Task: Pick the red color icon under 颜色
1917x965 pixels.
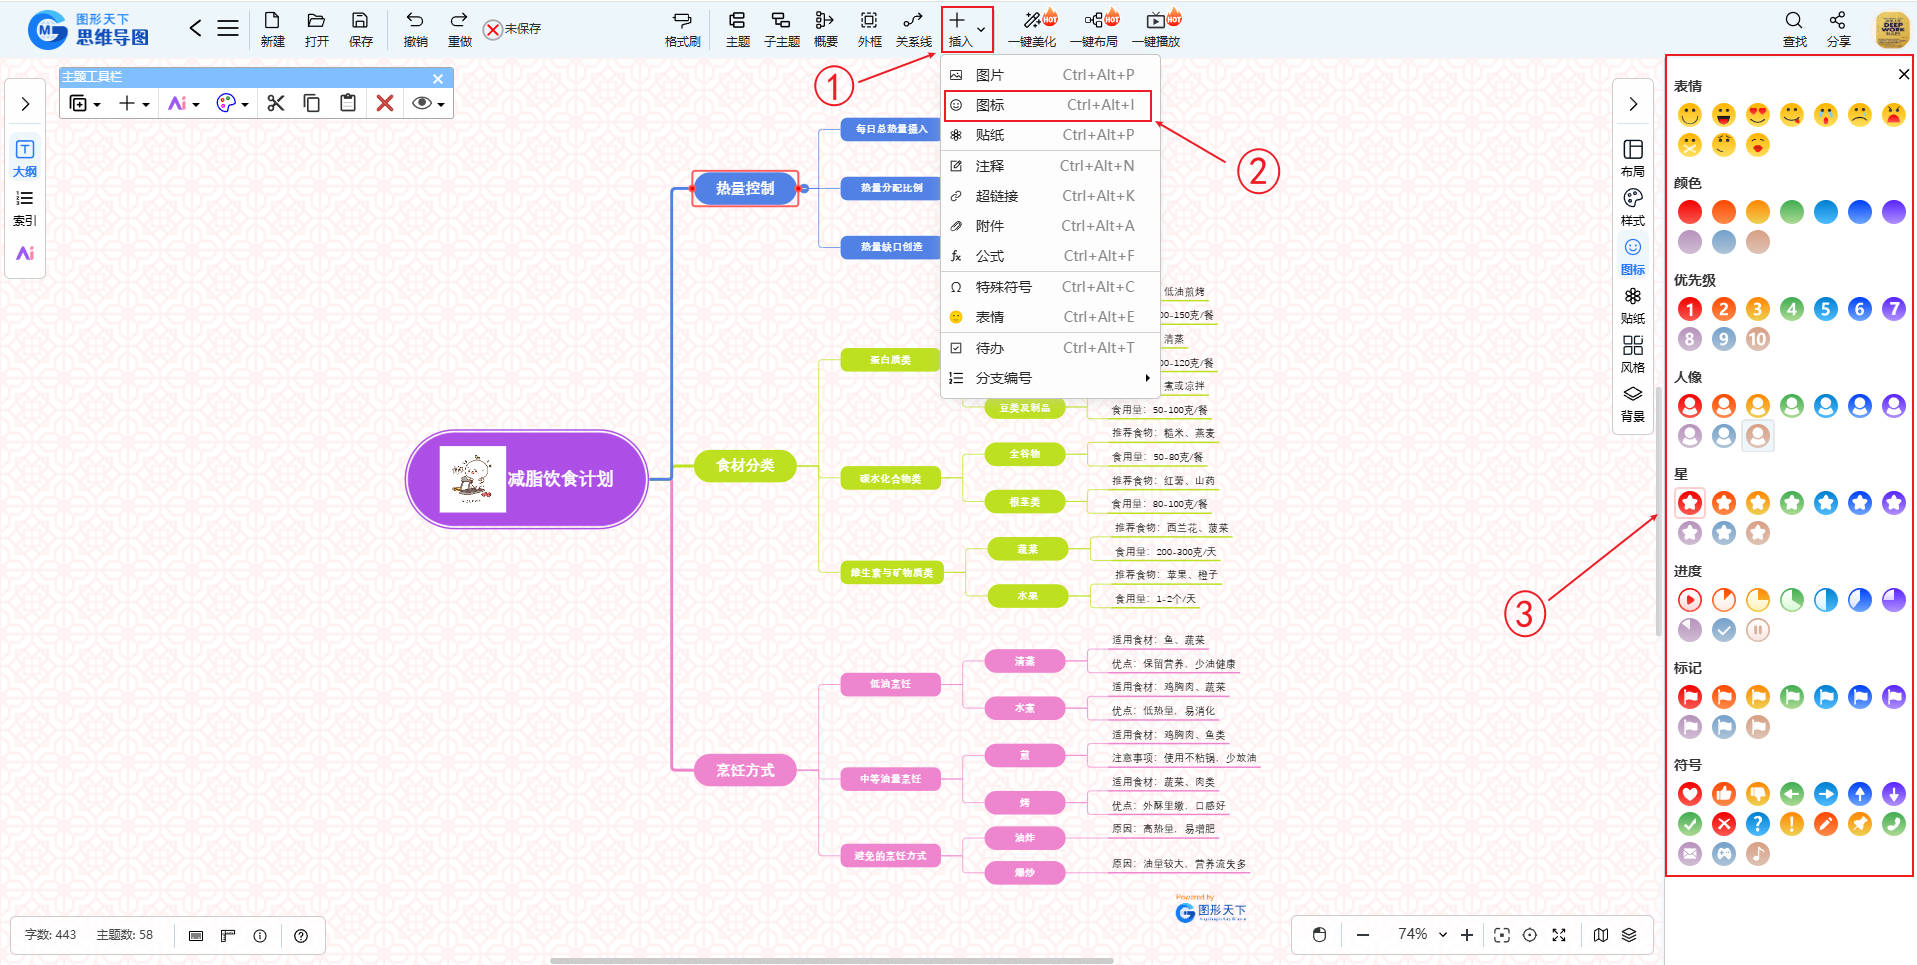Action: point(1689,212)
